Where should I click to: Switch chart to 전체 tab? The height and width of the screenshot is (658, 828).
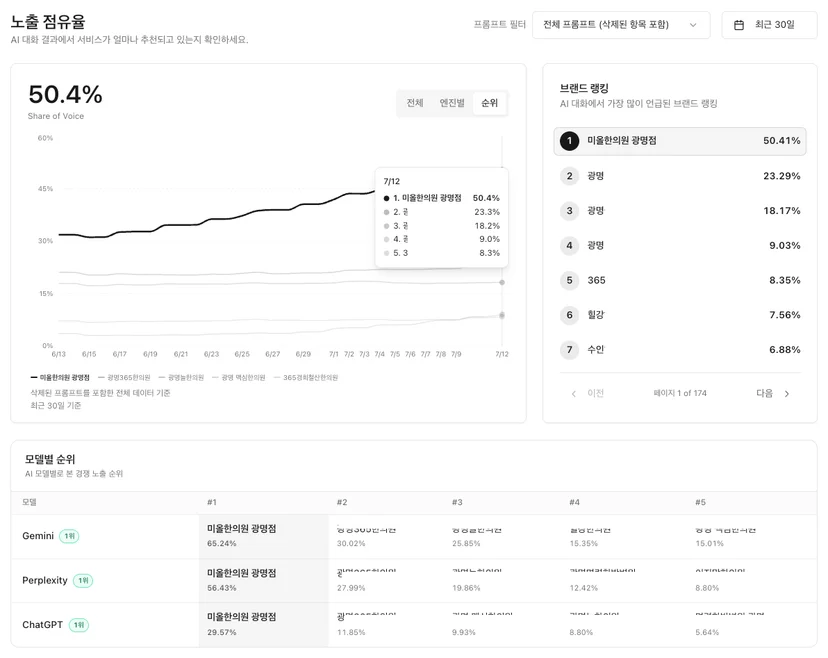pyautogui.click(x=415, y=103)
